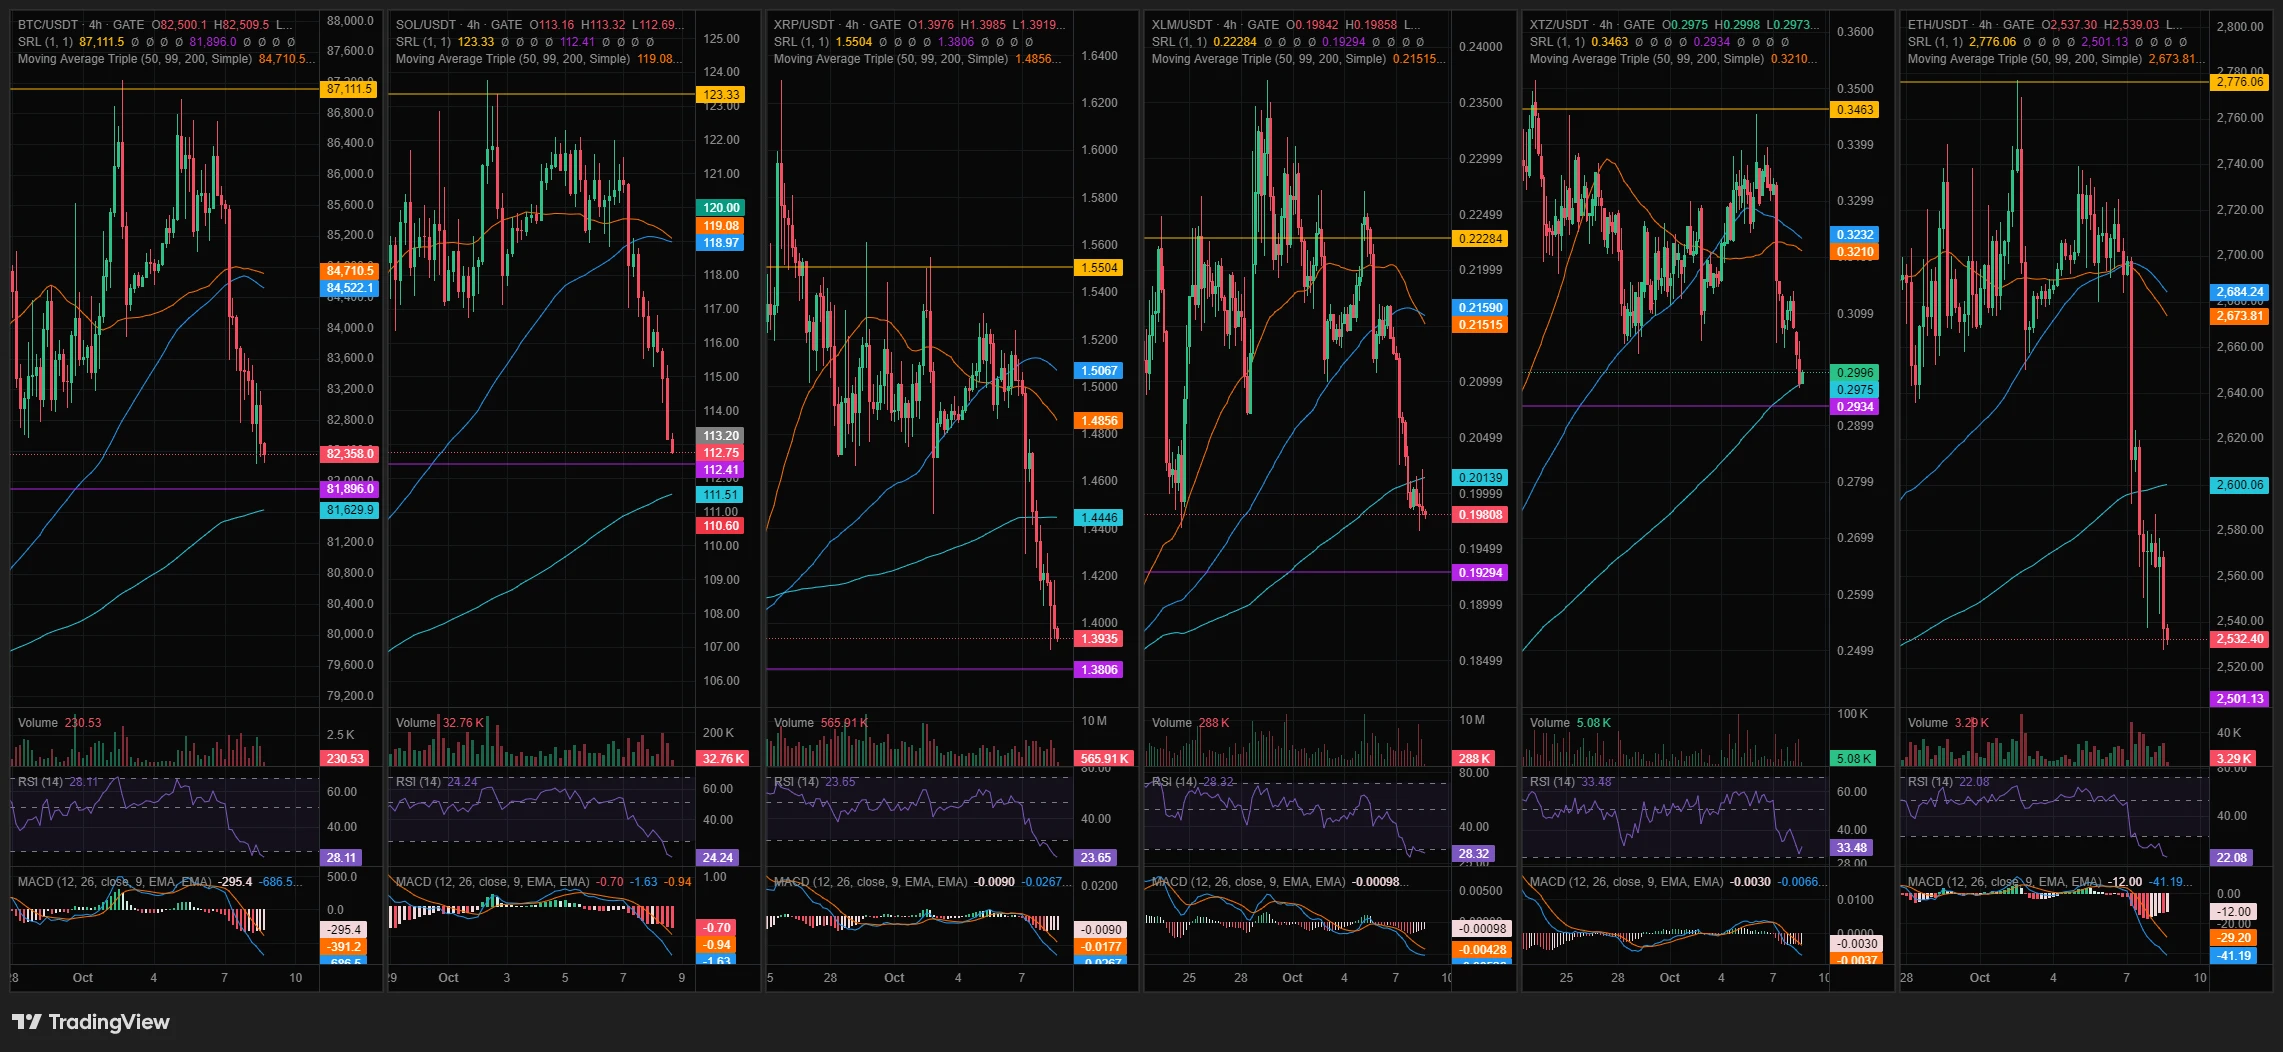
Task: Click the yellow 0.3463 label in XTZ chart
Action: [1854, 110]
